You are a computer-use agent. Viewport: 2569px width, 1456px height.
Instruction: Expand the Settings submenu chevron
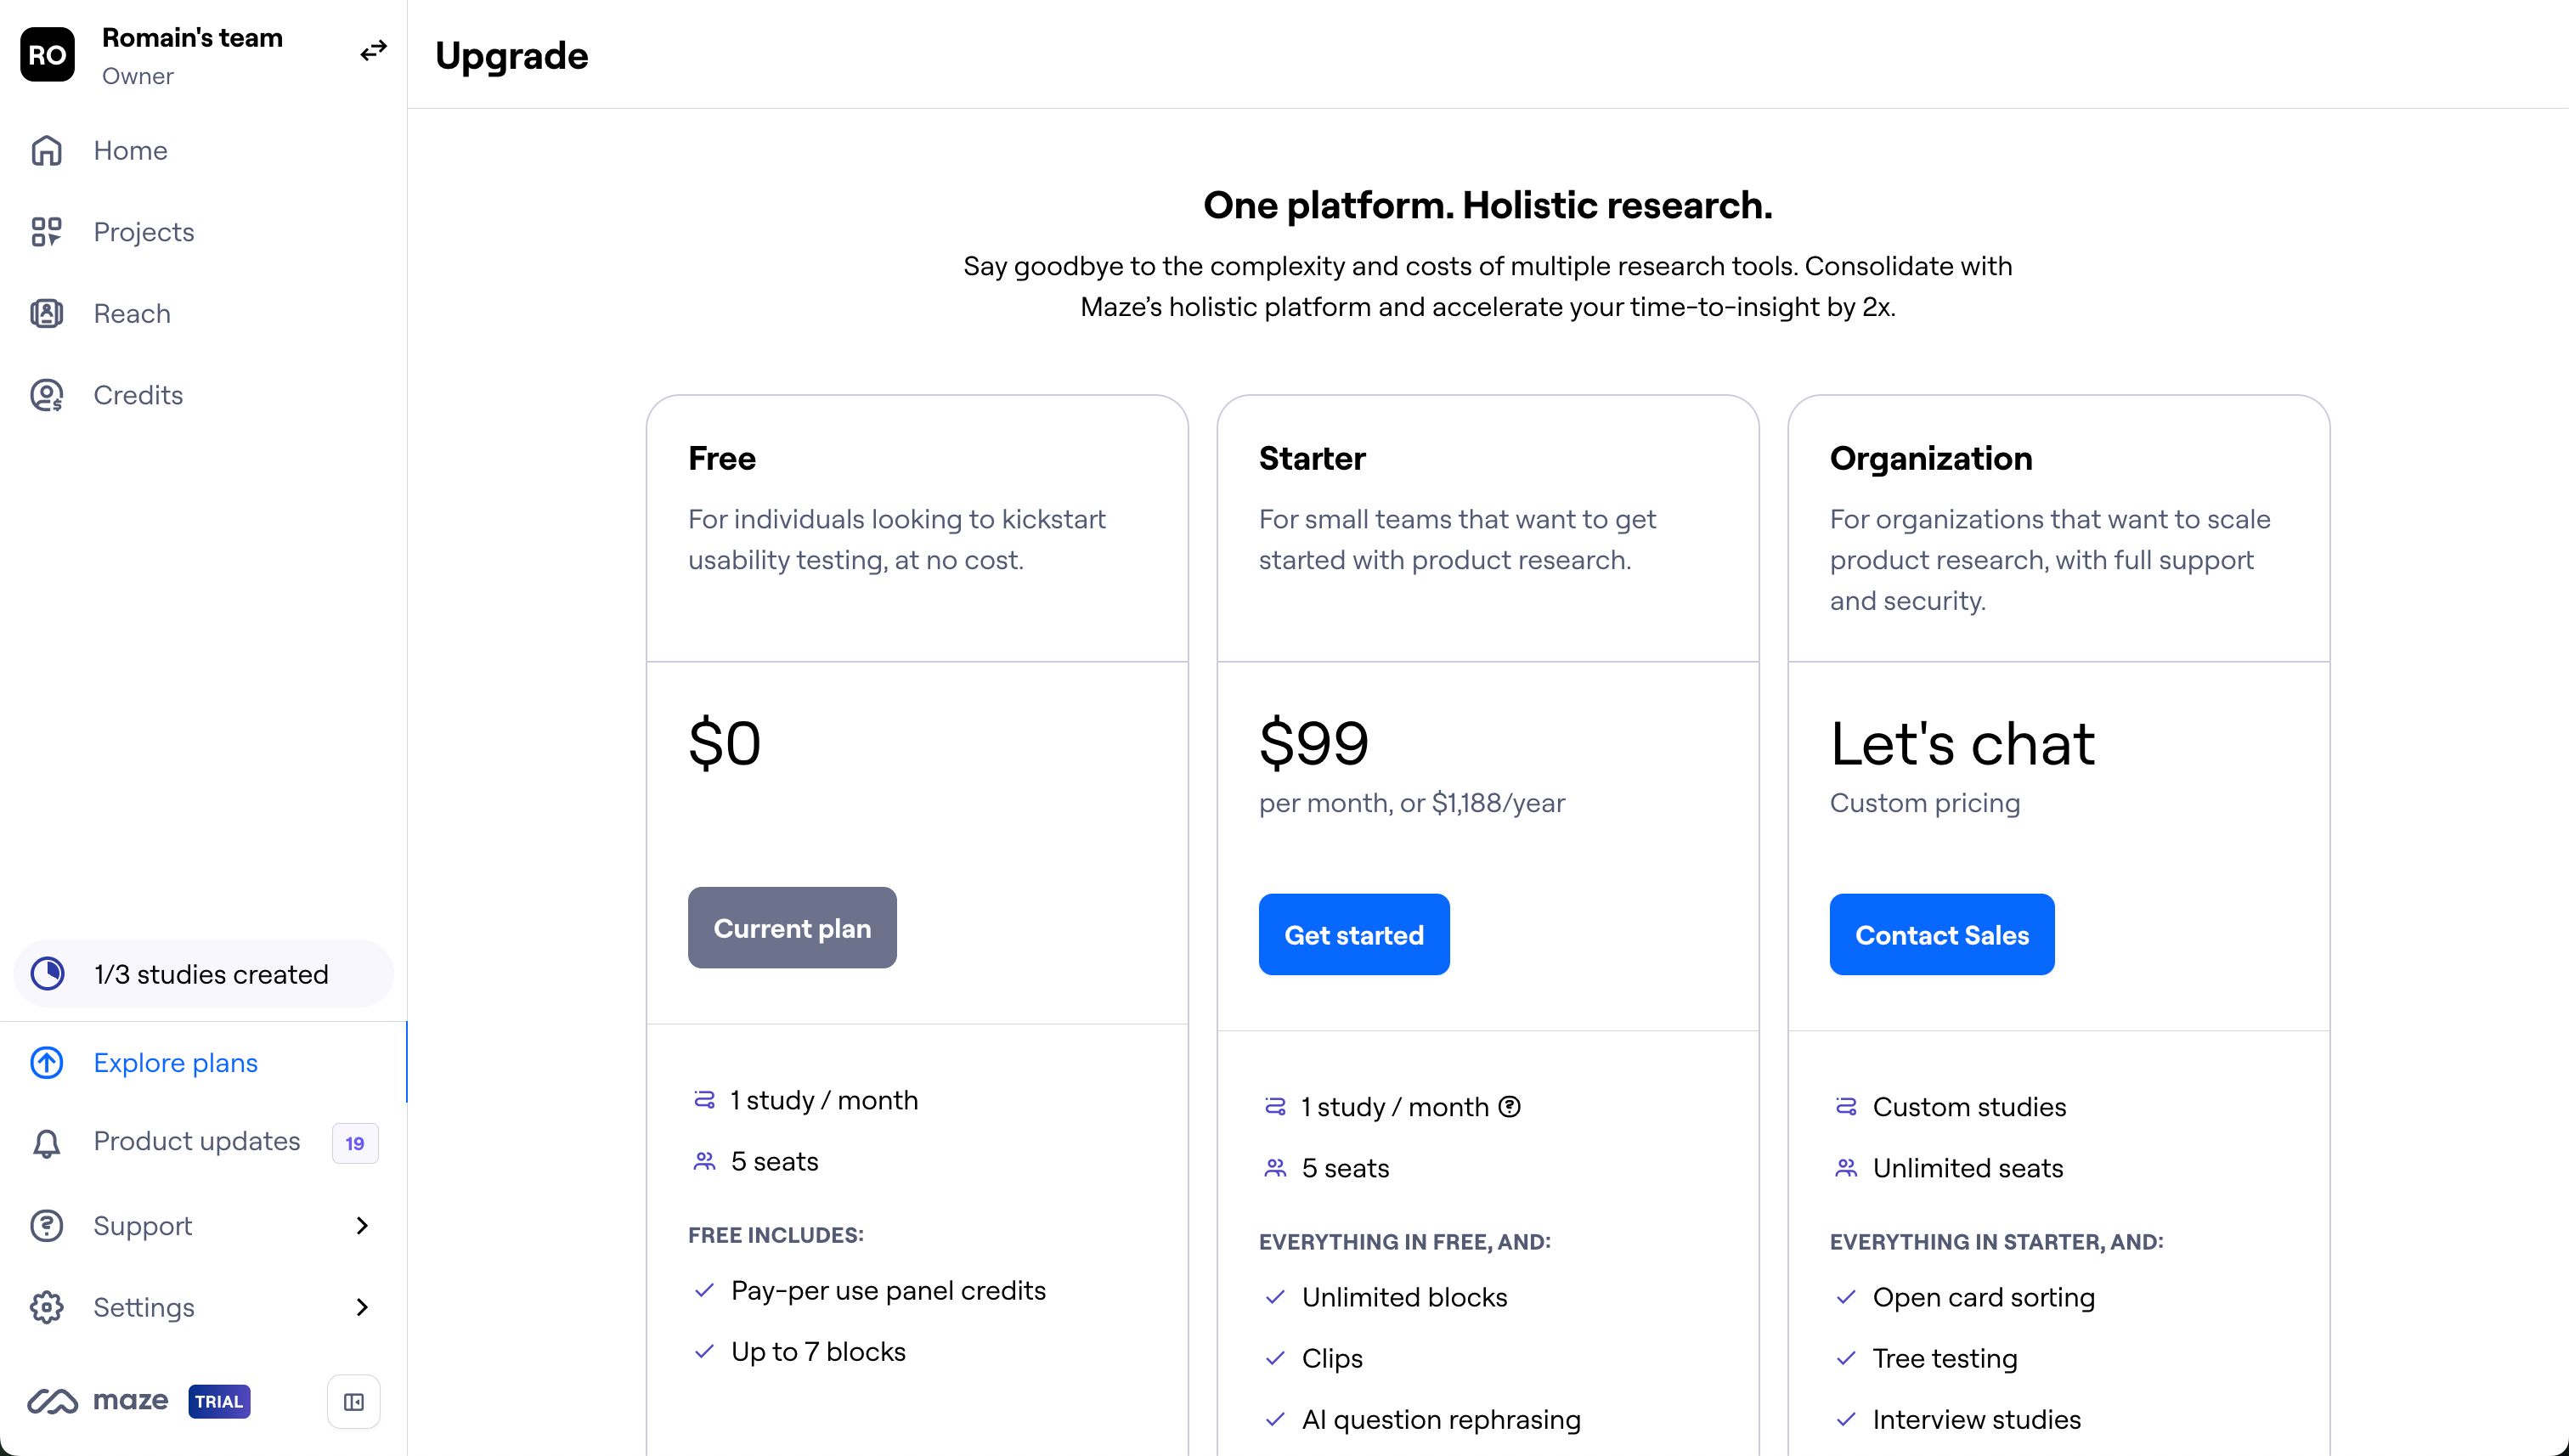click(x=362, y=1307)
